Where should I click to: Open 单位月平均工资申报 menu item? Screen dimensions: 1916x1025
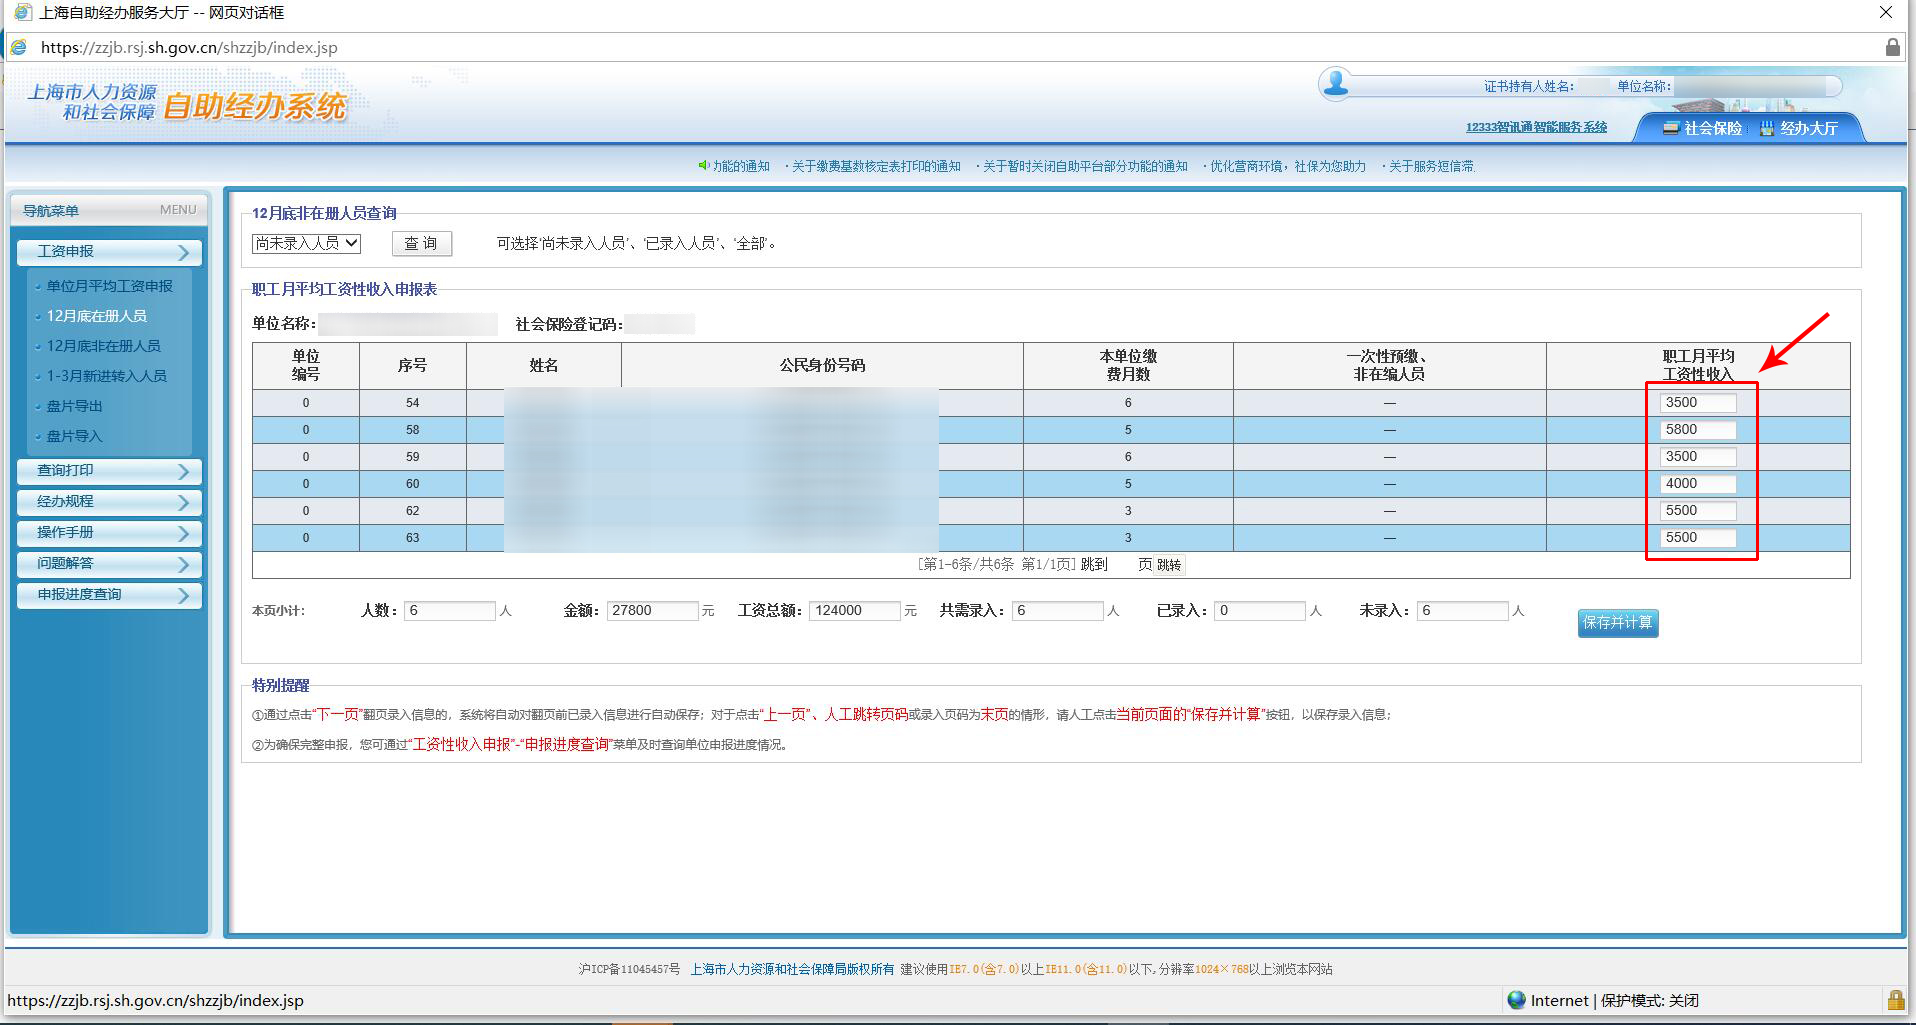pos(109,286)
